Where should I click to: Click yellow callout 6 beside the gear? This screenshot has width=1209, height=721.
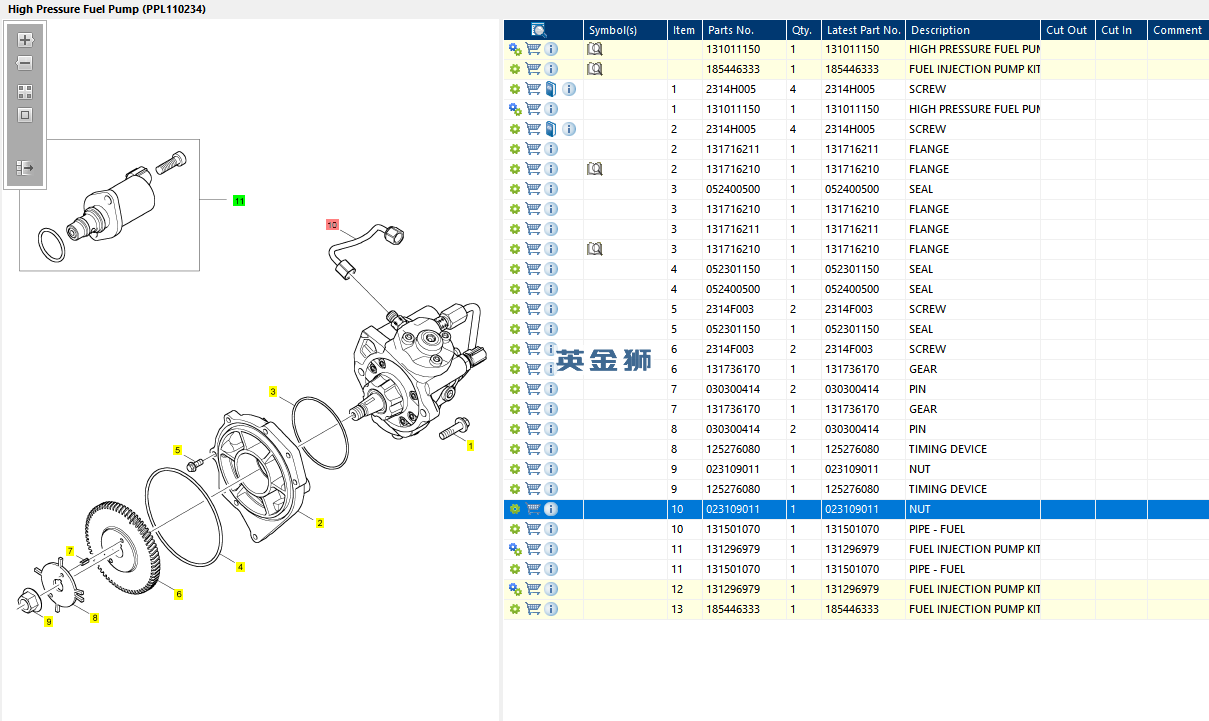(179, 594)
